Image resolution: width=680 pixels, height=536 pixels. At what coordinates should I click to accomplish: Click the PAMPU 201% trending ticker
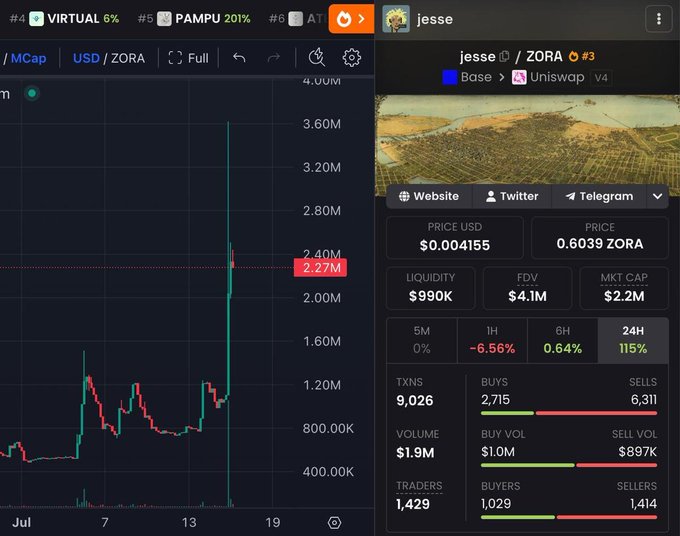coord(194,19)
